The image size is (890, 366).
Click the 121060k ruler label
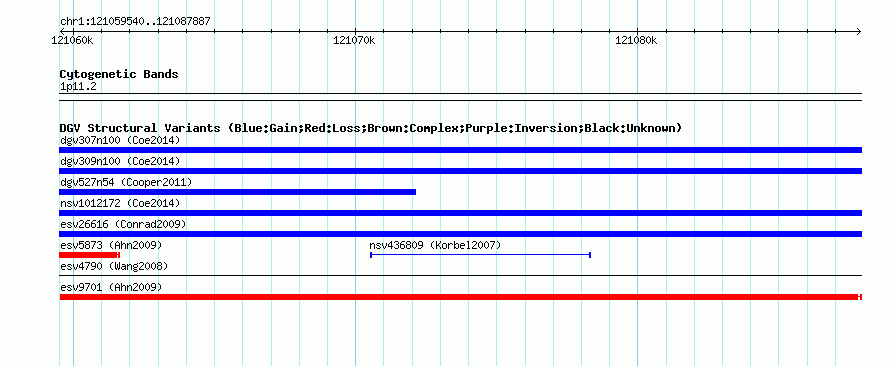tap(72, 40)
